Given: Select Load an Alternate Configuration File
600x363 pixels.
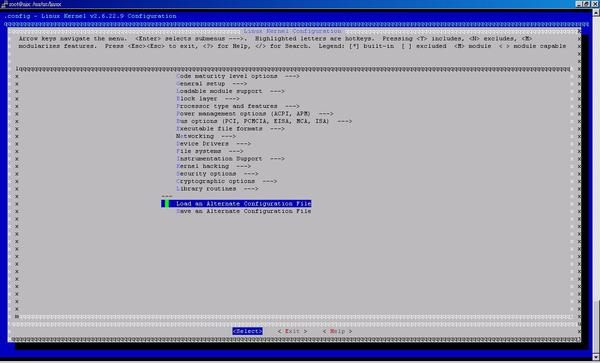Looking at the screenshot, I should click(x=236, y=204).
